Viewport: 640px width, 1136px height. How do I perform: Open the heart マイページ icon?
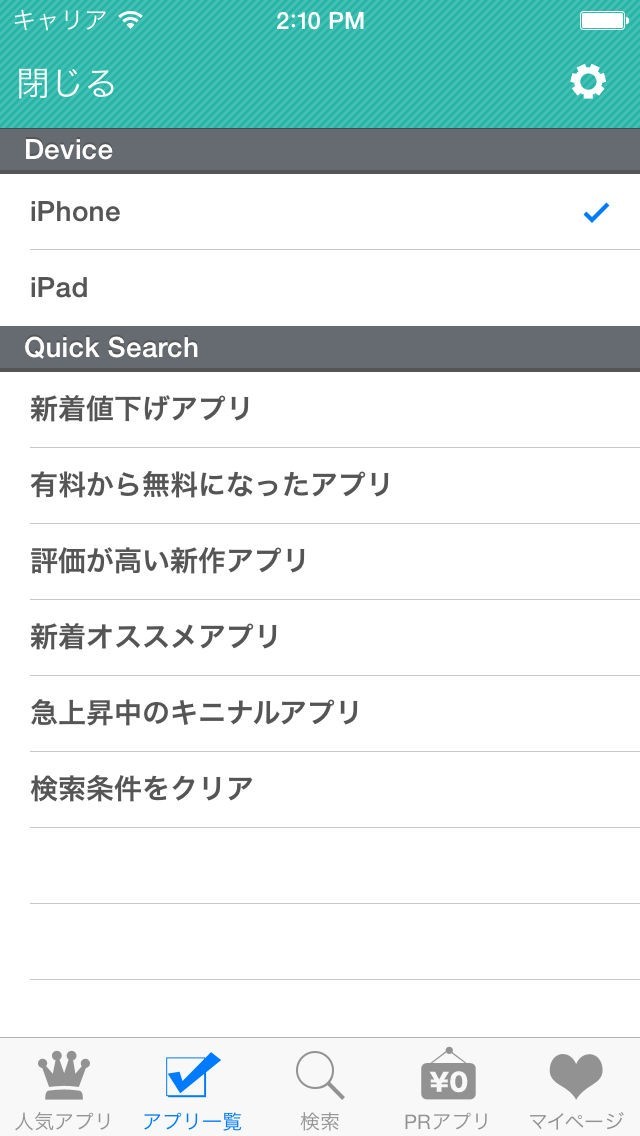click(x=576, y=1078)
